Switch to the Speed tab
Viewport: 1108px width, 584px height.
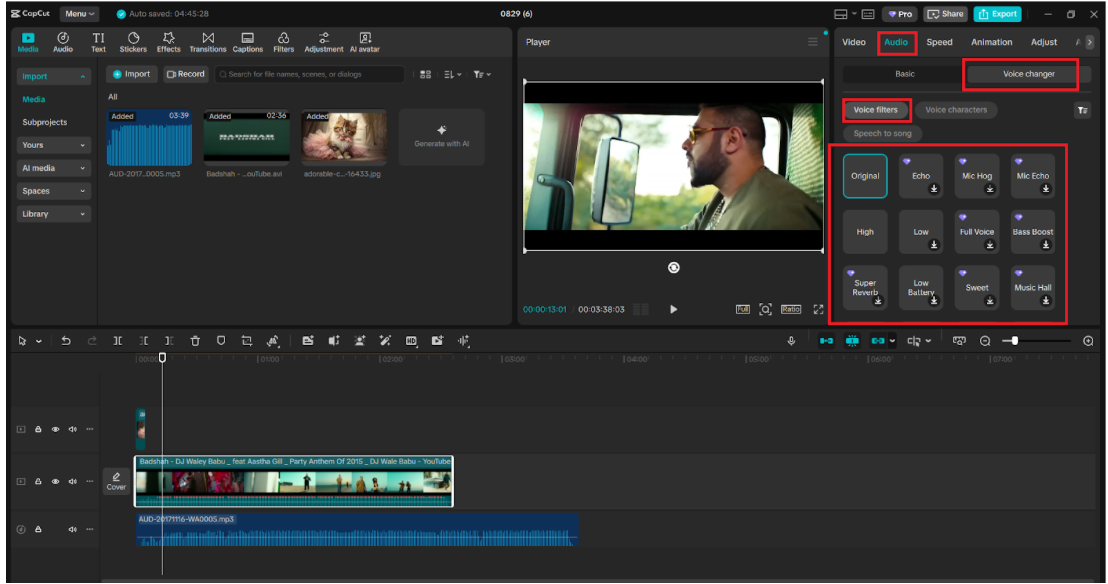(939, 42)
